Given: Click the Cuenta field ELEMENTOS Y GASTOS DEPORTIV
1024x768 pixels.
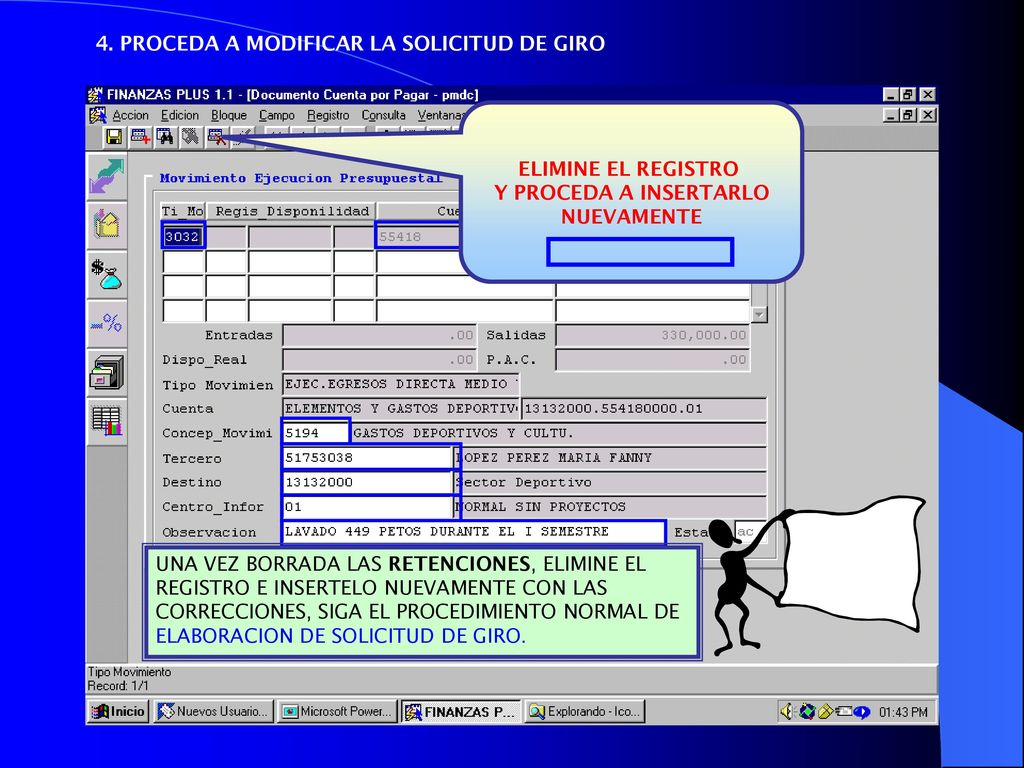Looking at the screenshot, I should pyautogui.click(x=400, y=409).
